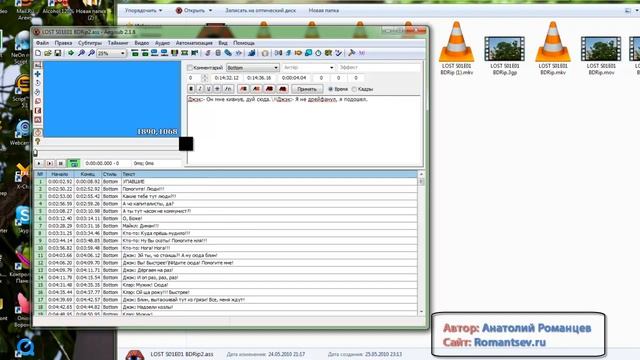Click Snap to scene toolbar icon
Image resolution: width=640 pixels, height=360 pixels.
click(x=184, y=53)
